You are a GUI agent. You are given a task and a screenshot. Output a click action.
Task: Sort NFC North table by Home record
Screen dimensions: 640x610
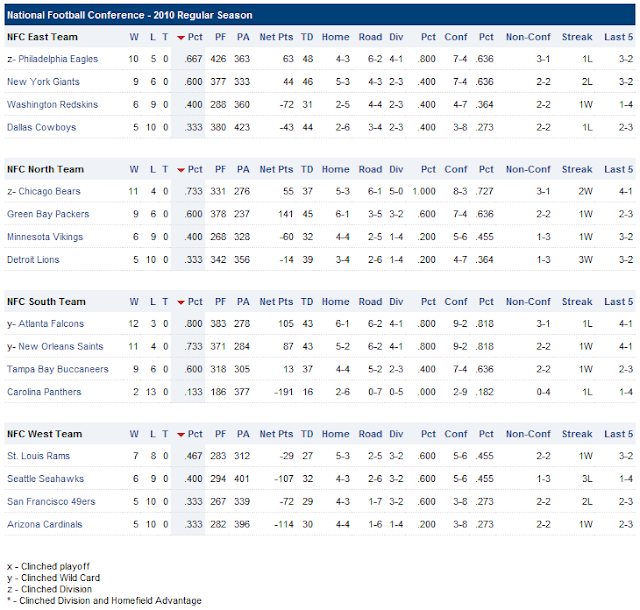pos(336,169)
